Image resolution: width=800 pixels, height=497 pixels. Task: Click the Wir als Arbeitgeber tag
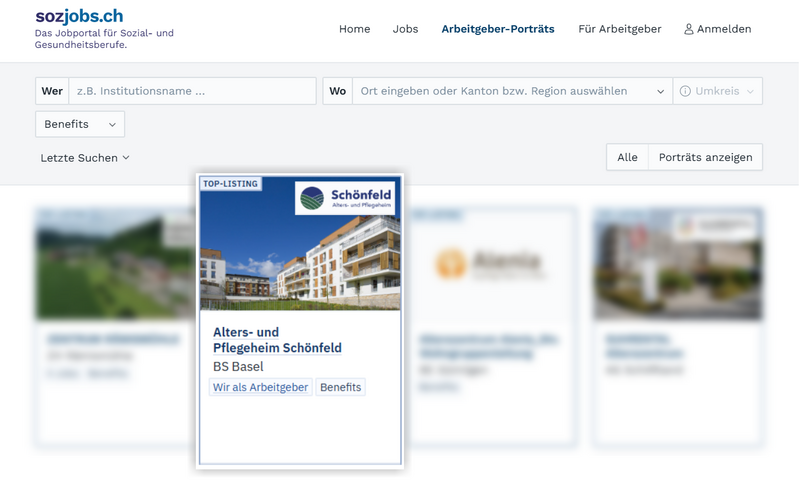(x=260, y=387)
